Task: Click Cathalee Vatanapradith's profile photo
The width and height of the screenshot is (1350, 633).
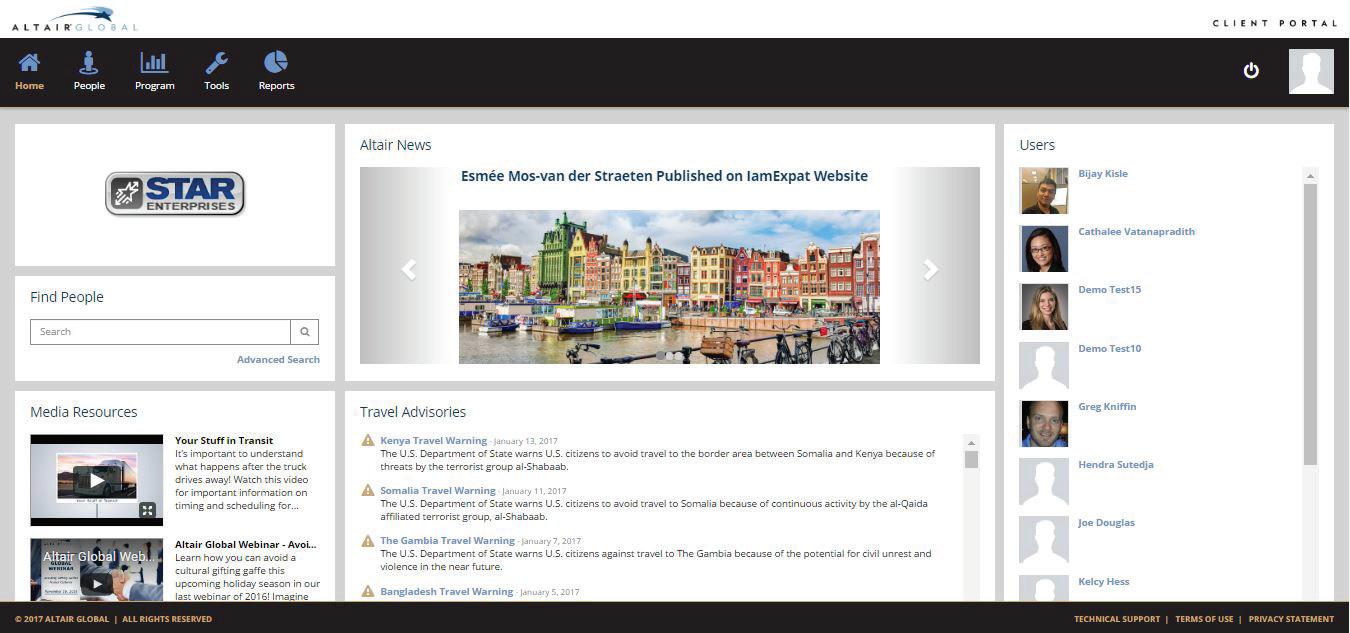Action: tap(1044, 248)
